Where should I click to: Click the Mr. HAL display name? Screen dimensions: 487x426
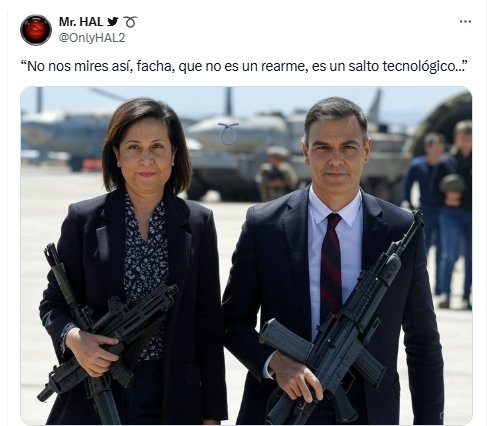point(81,22)
